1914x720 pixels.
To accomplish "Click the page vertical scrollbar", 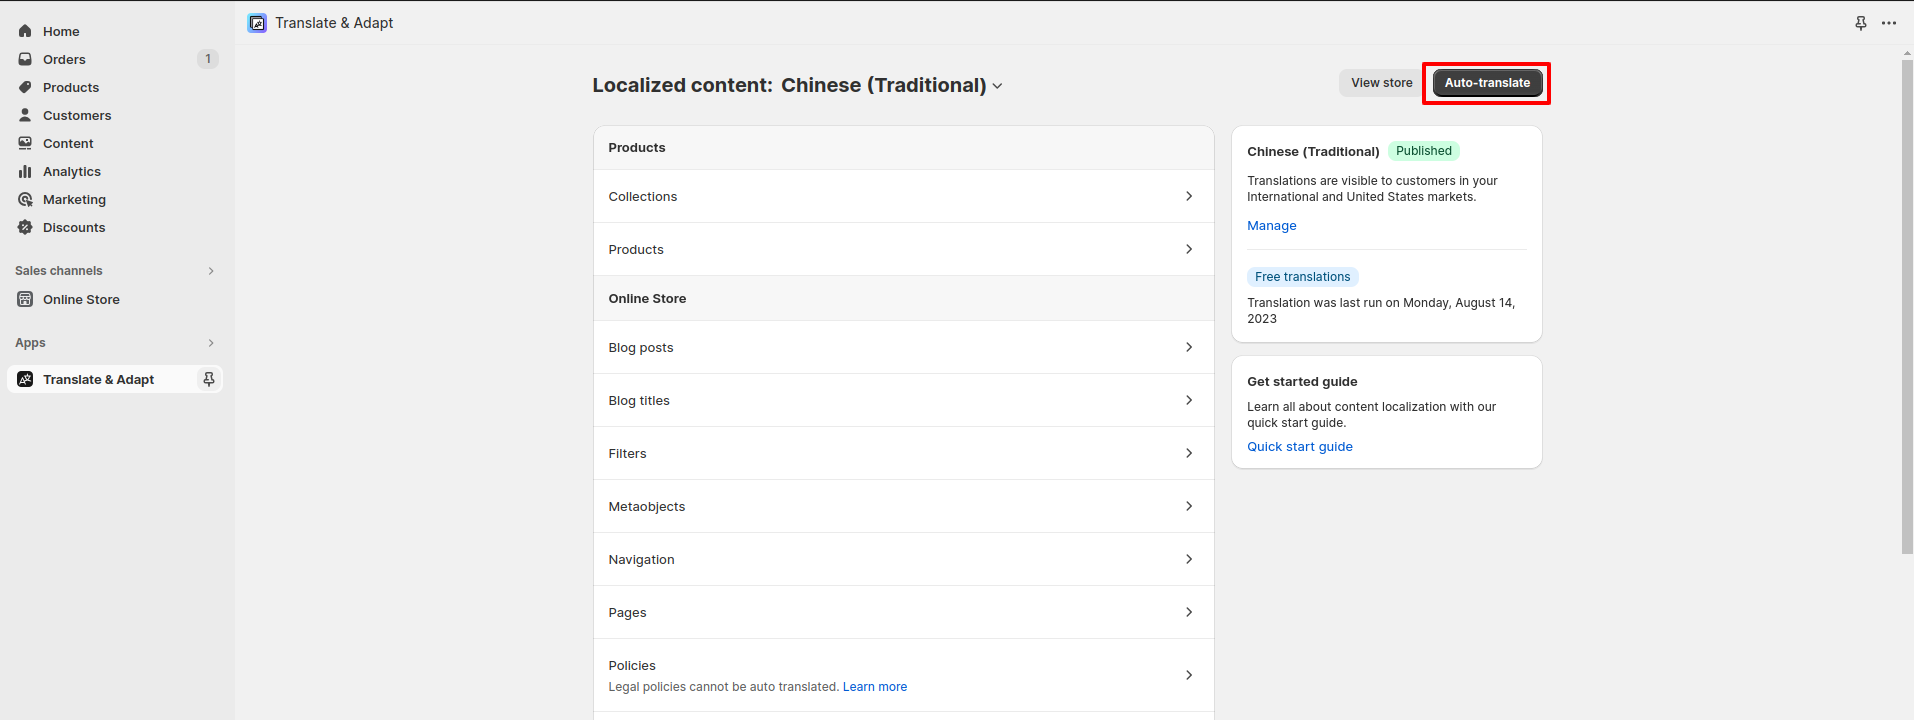I will [1907, 306].
